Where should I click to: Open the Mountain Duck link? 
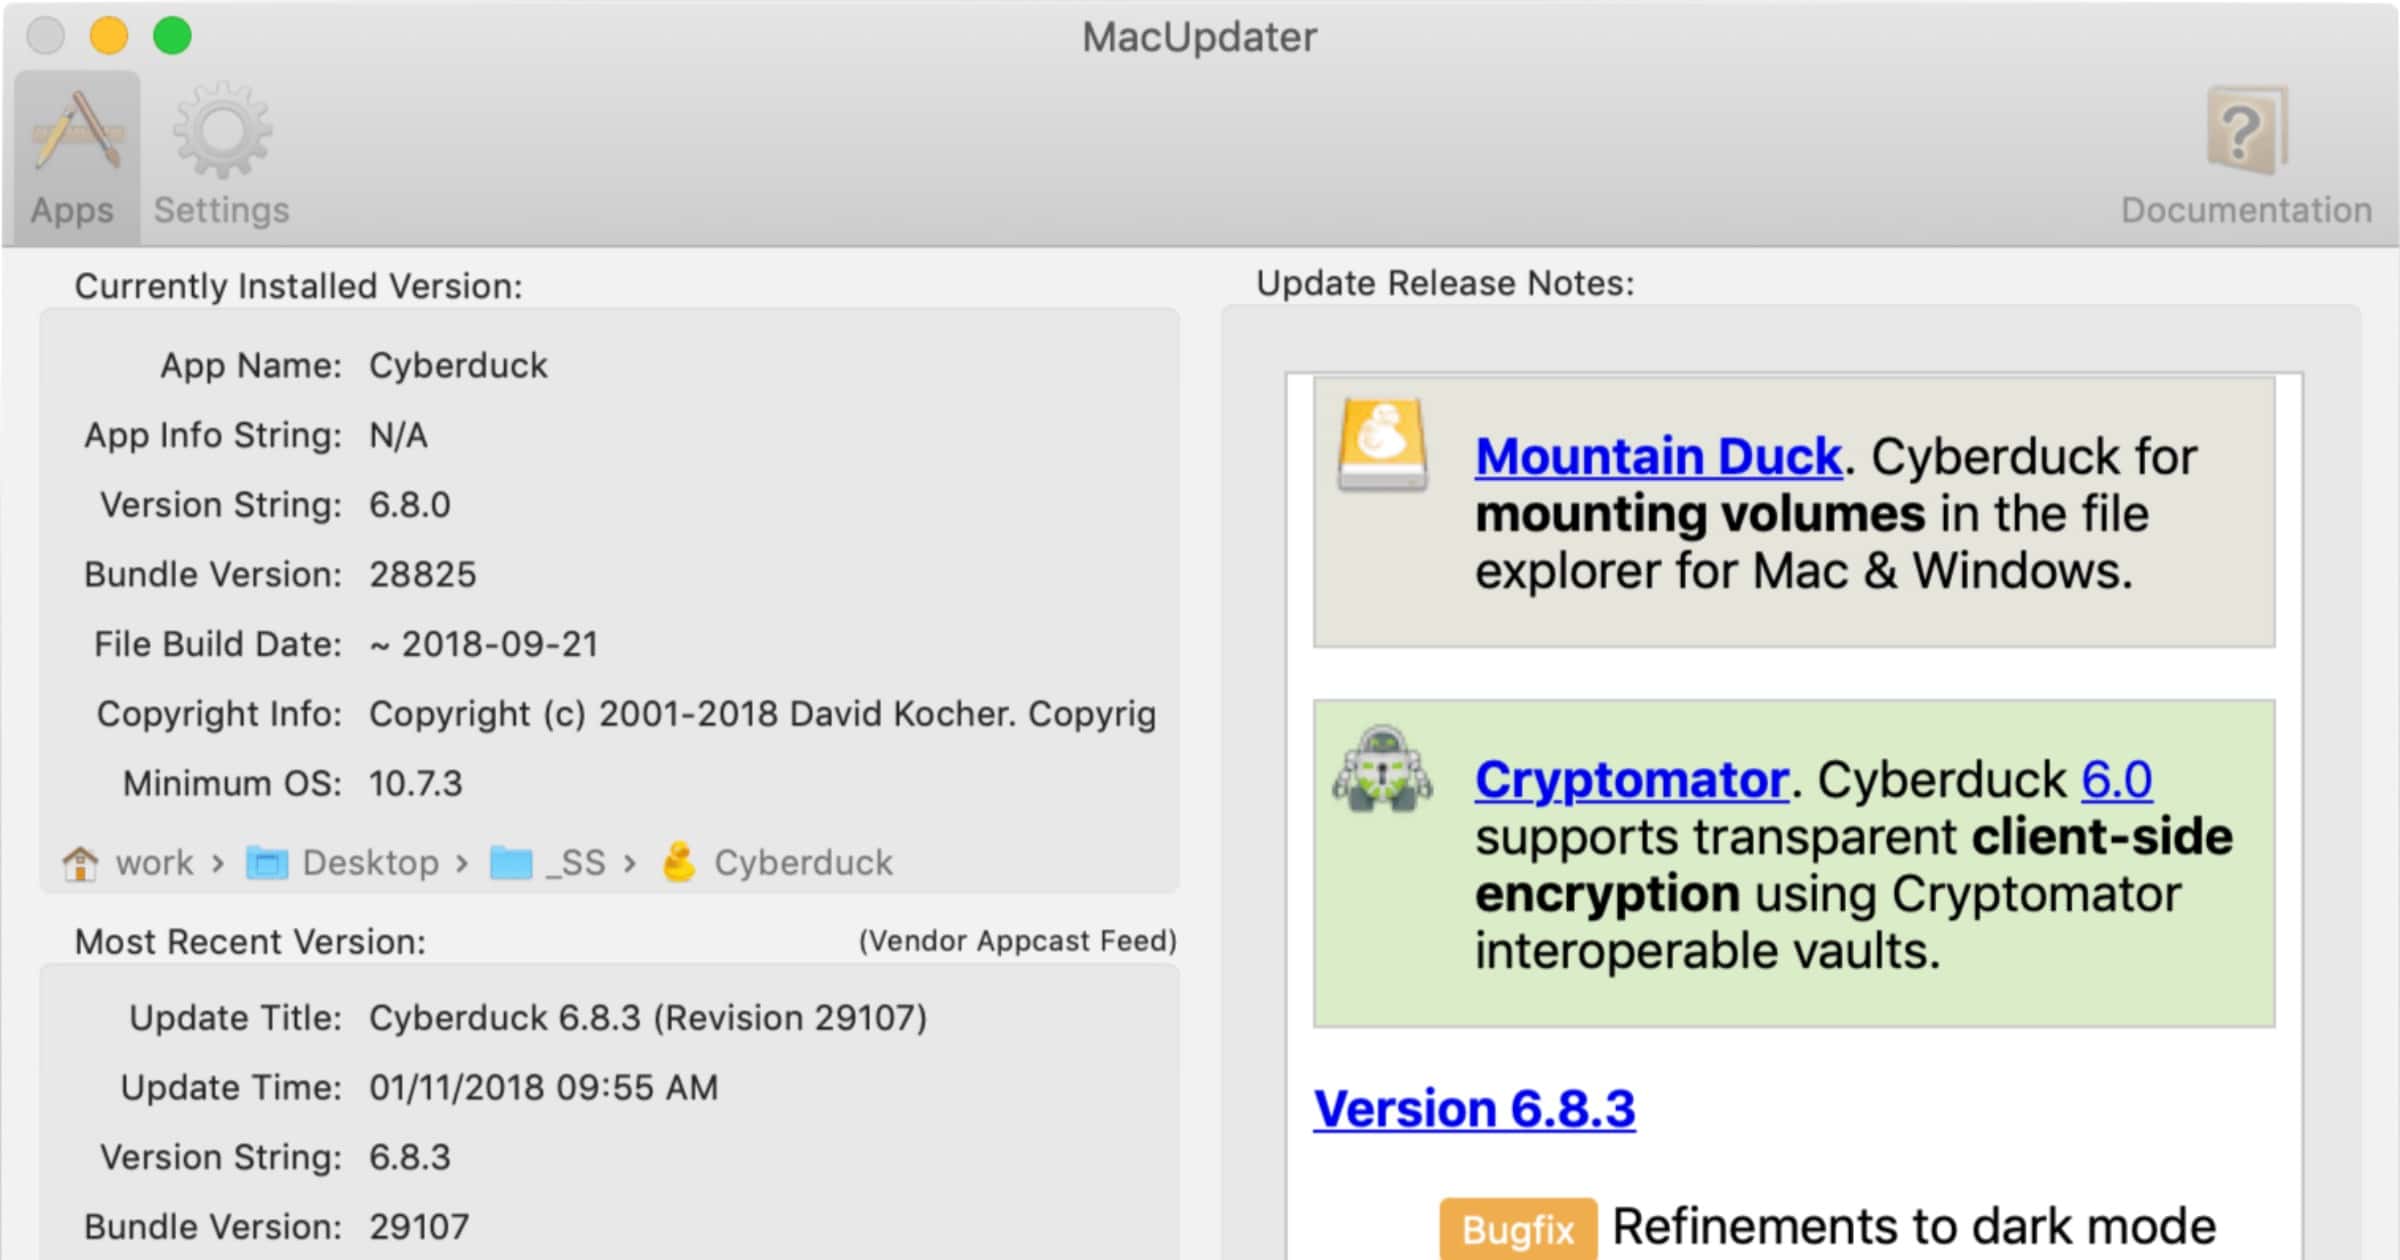[1658, 457]
